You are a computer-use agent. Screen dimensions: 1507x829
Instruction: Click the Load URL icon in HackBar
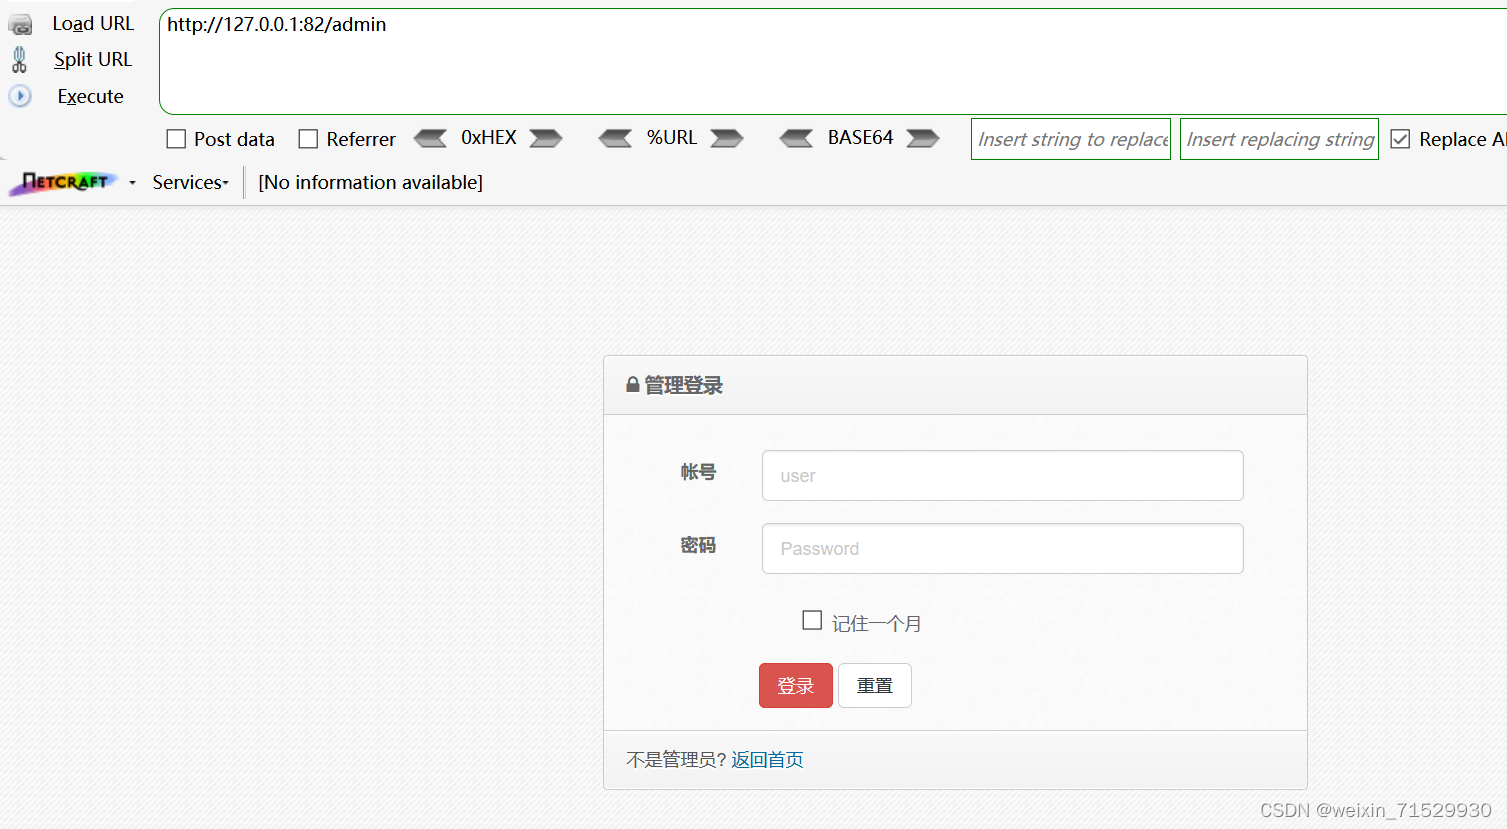coord(20,23)
